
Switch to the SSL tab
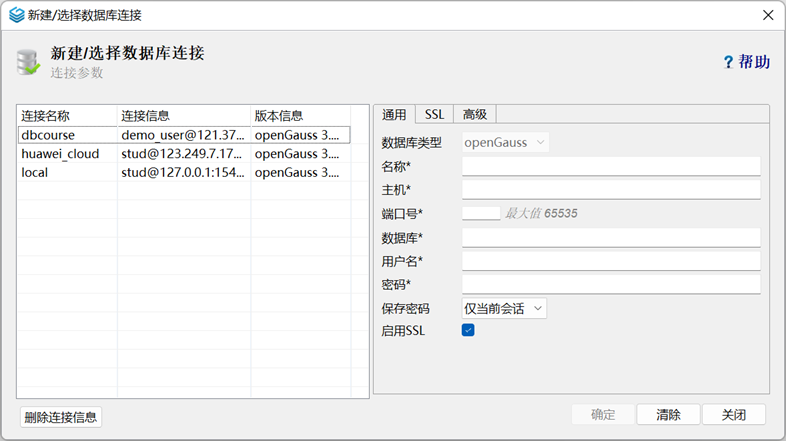pyautogui.click(x=434, y=115)
